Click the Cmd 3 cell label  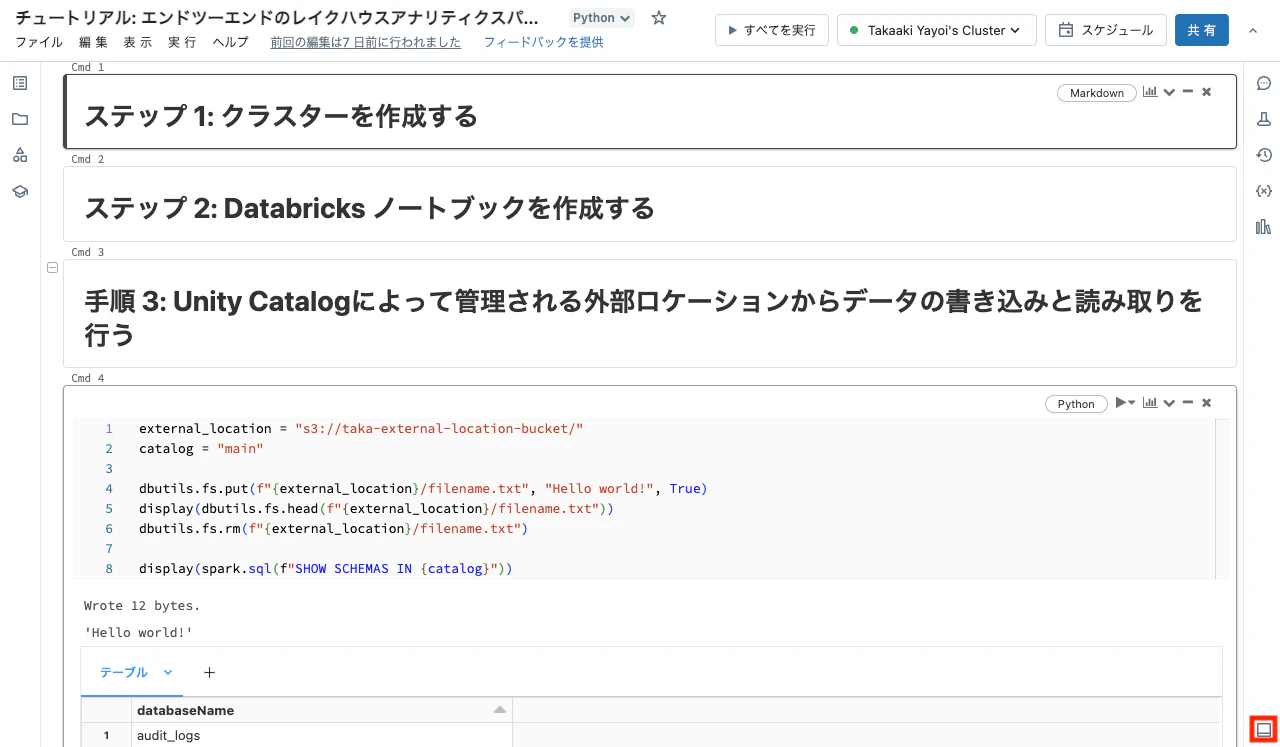pos(88,252)
